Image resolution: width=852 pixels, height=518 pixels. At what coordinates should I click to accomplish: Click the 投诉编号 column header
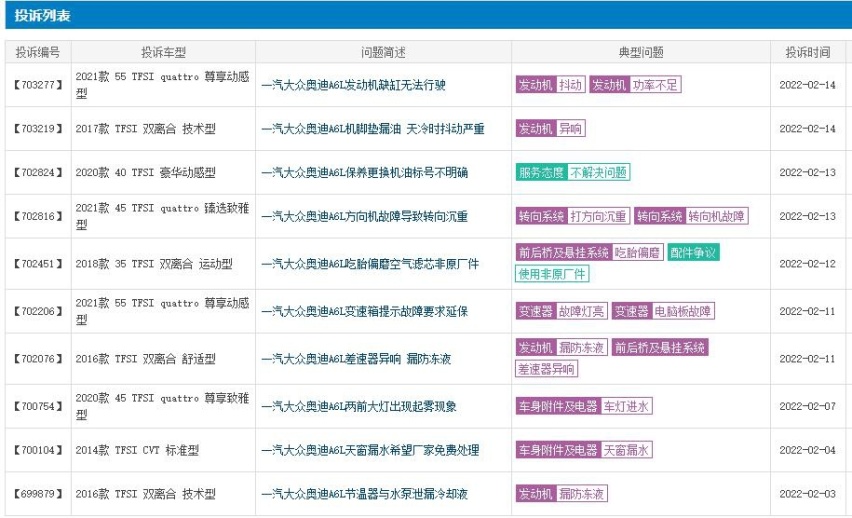click(37, 52)
